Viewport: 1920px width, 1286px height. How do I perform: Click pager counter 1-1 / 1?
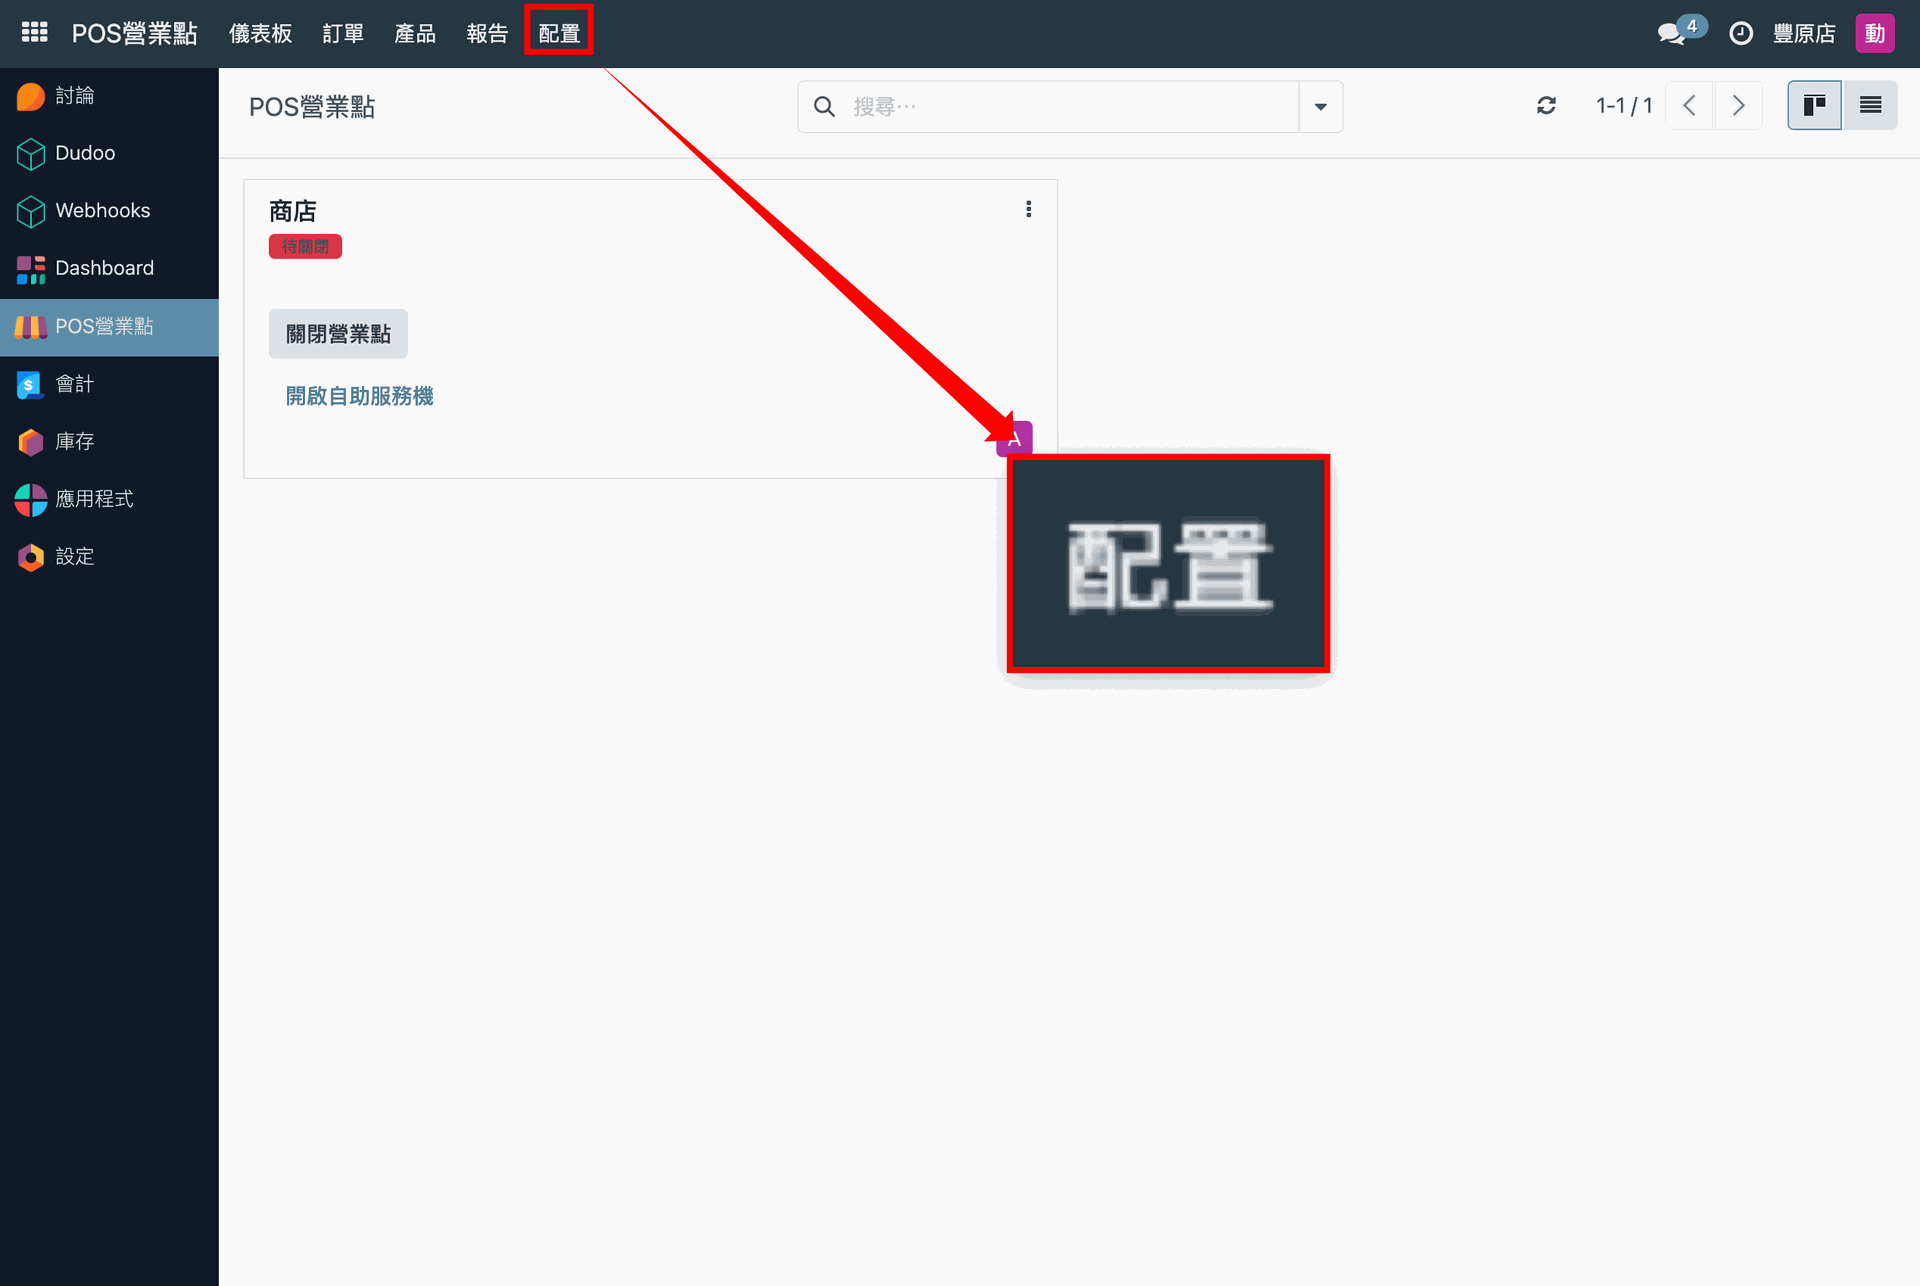click(x=1624, y=106)
